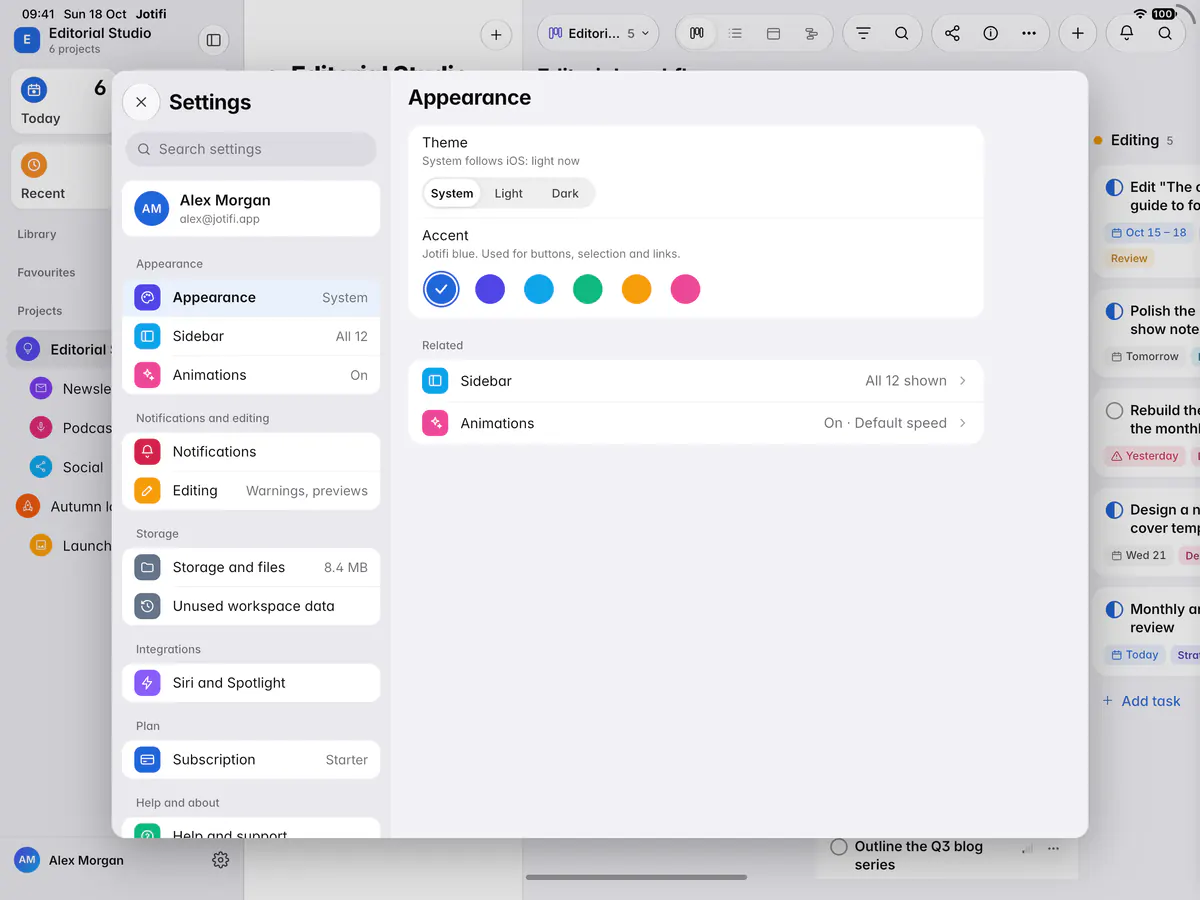Toggle status circle of Design a cover template
1200x900 pixels.
pyautogui.click(x=1114, y=510)
